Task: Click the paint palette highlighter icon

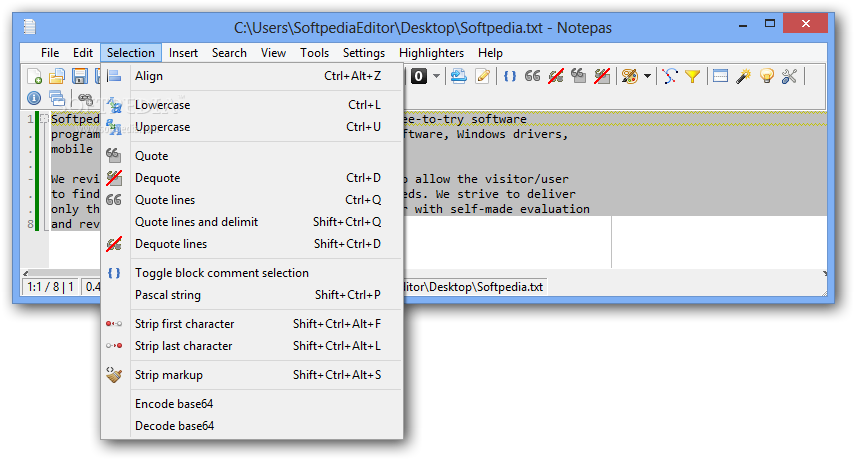Action: (x=630, y=76)
